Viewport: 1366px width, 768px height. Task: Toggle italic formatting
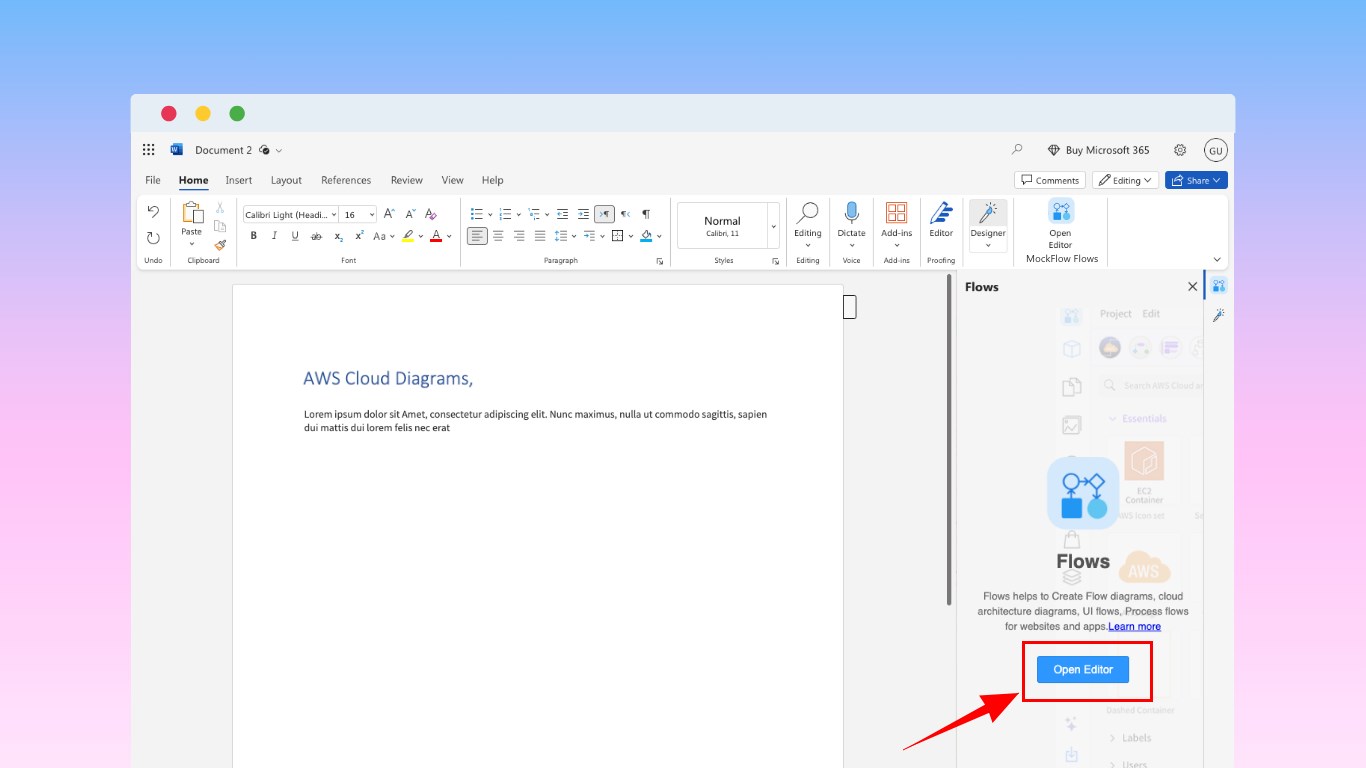coord(274,236)
